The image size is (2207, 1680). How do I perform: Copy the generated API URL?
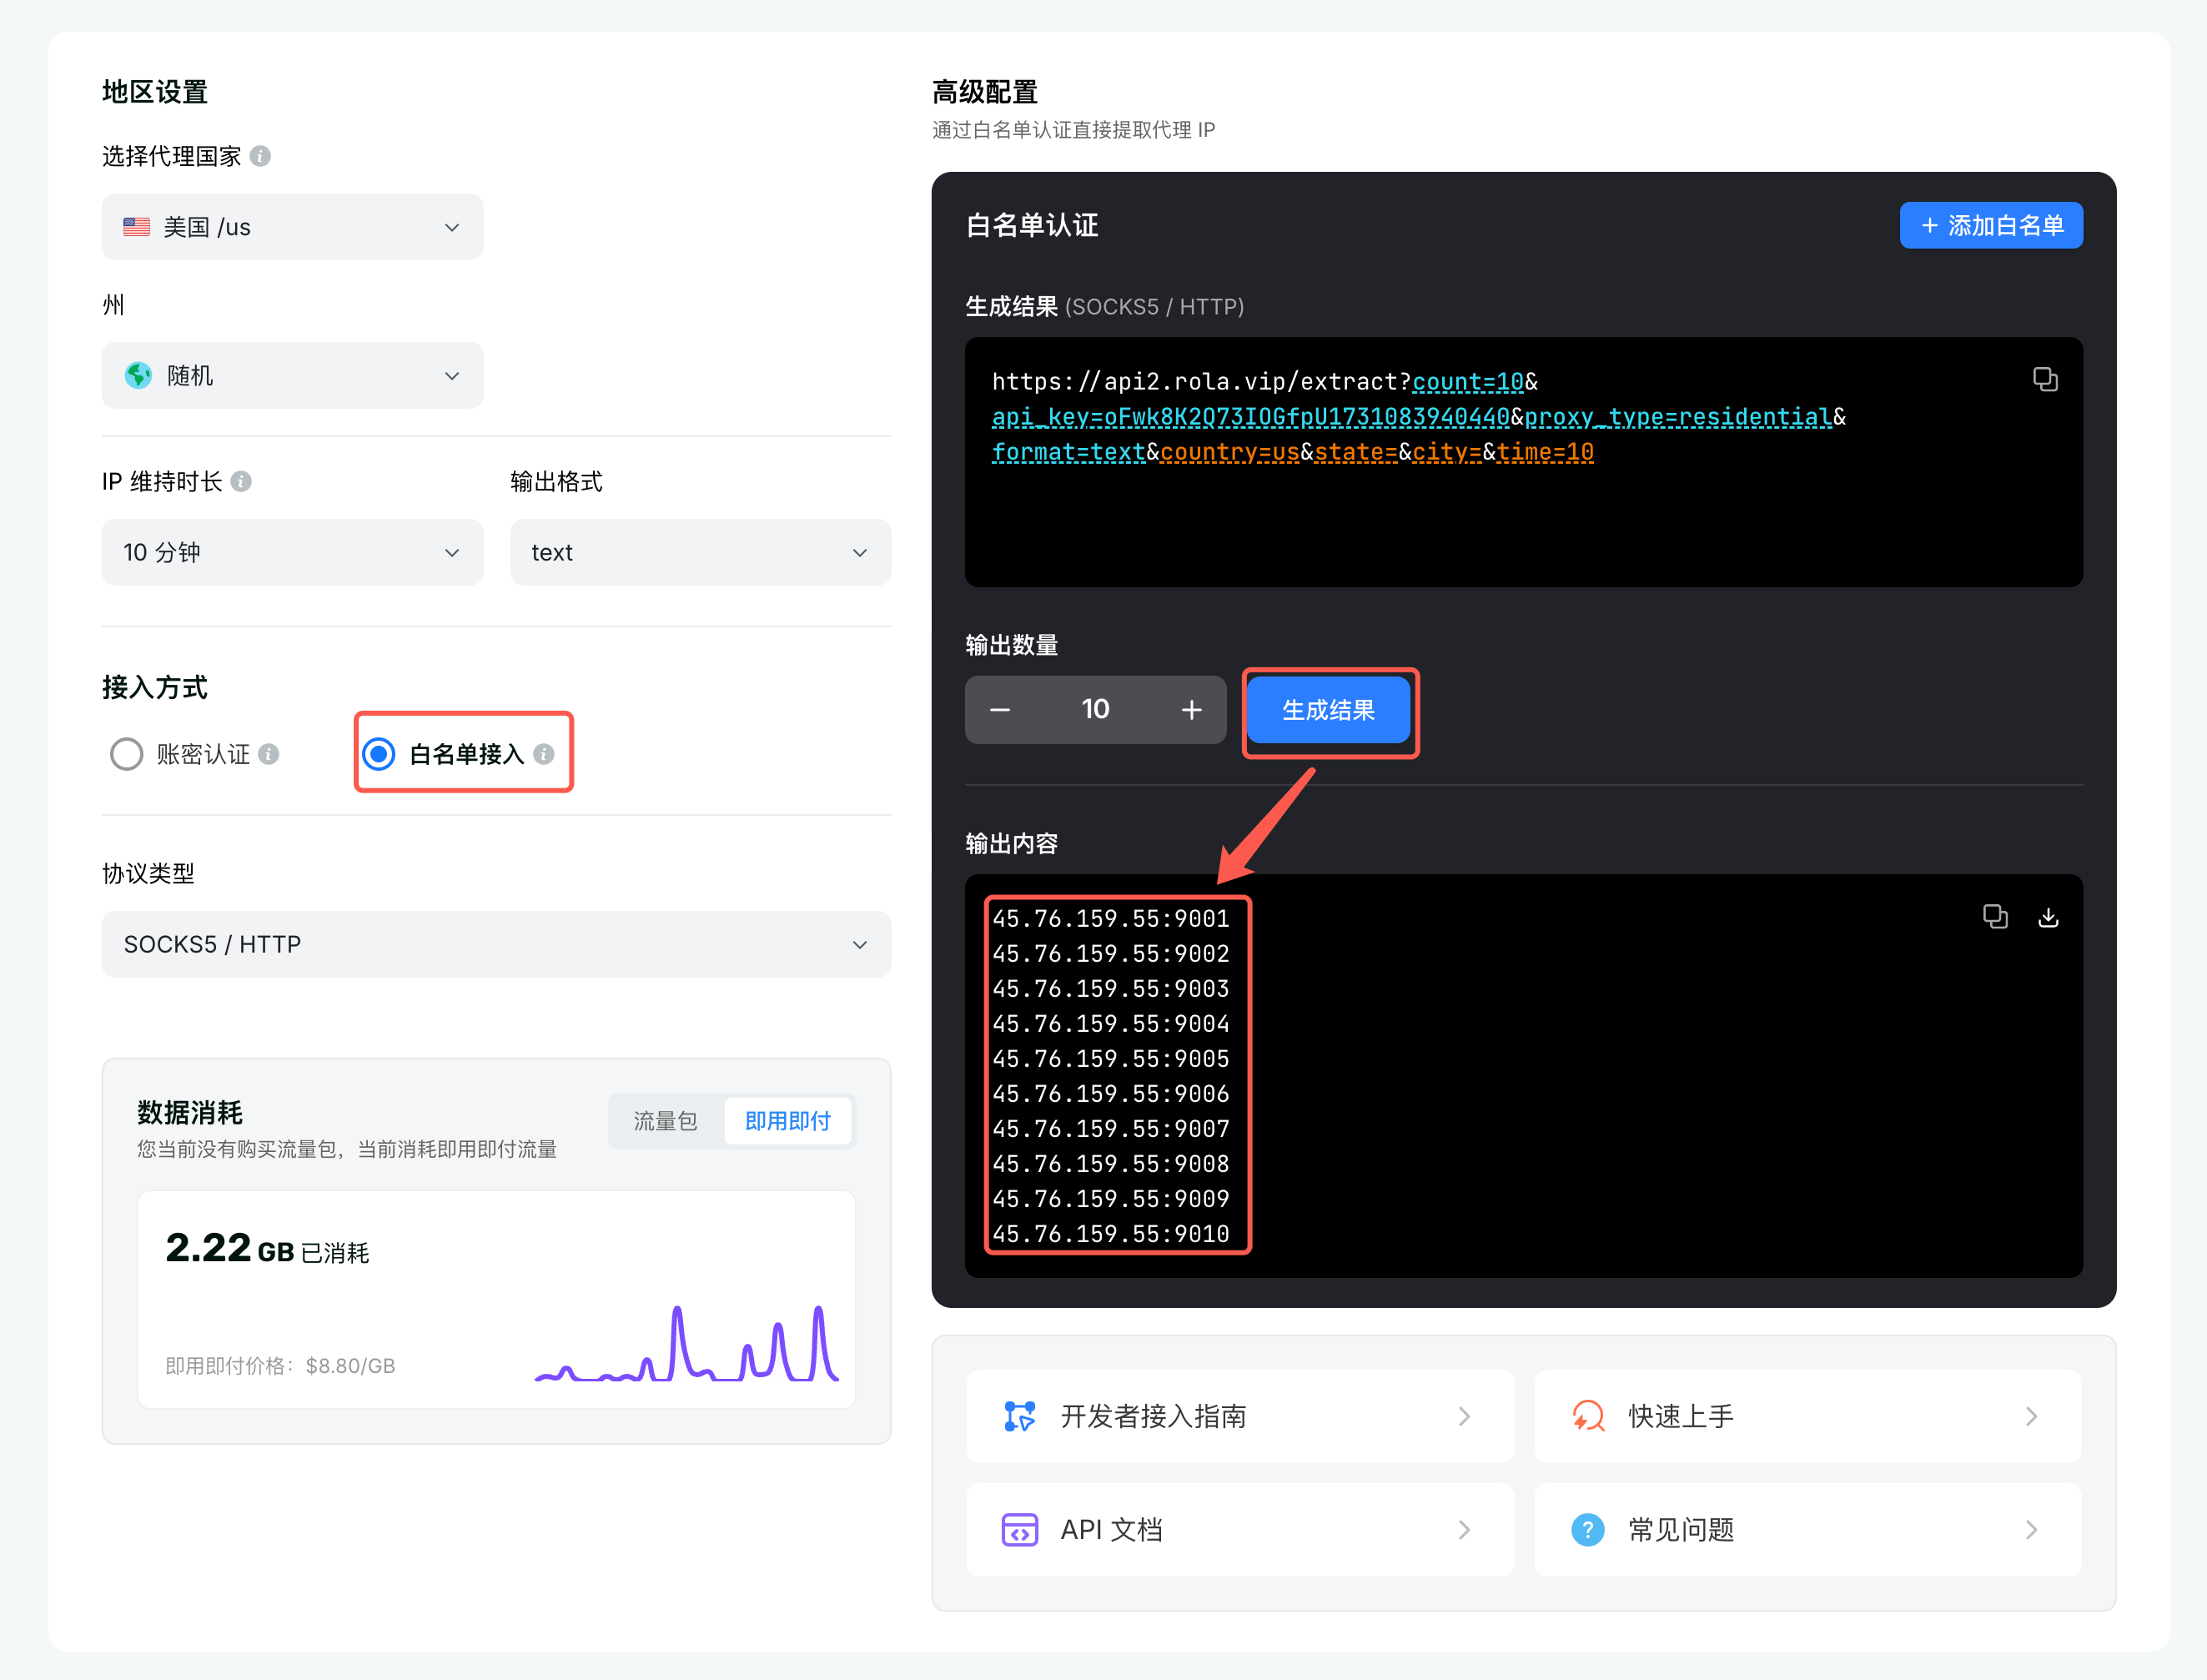click(2045, 379)
